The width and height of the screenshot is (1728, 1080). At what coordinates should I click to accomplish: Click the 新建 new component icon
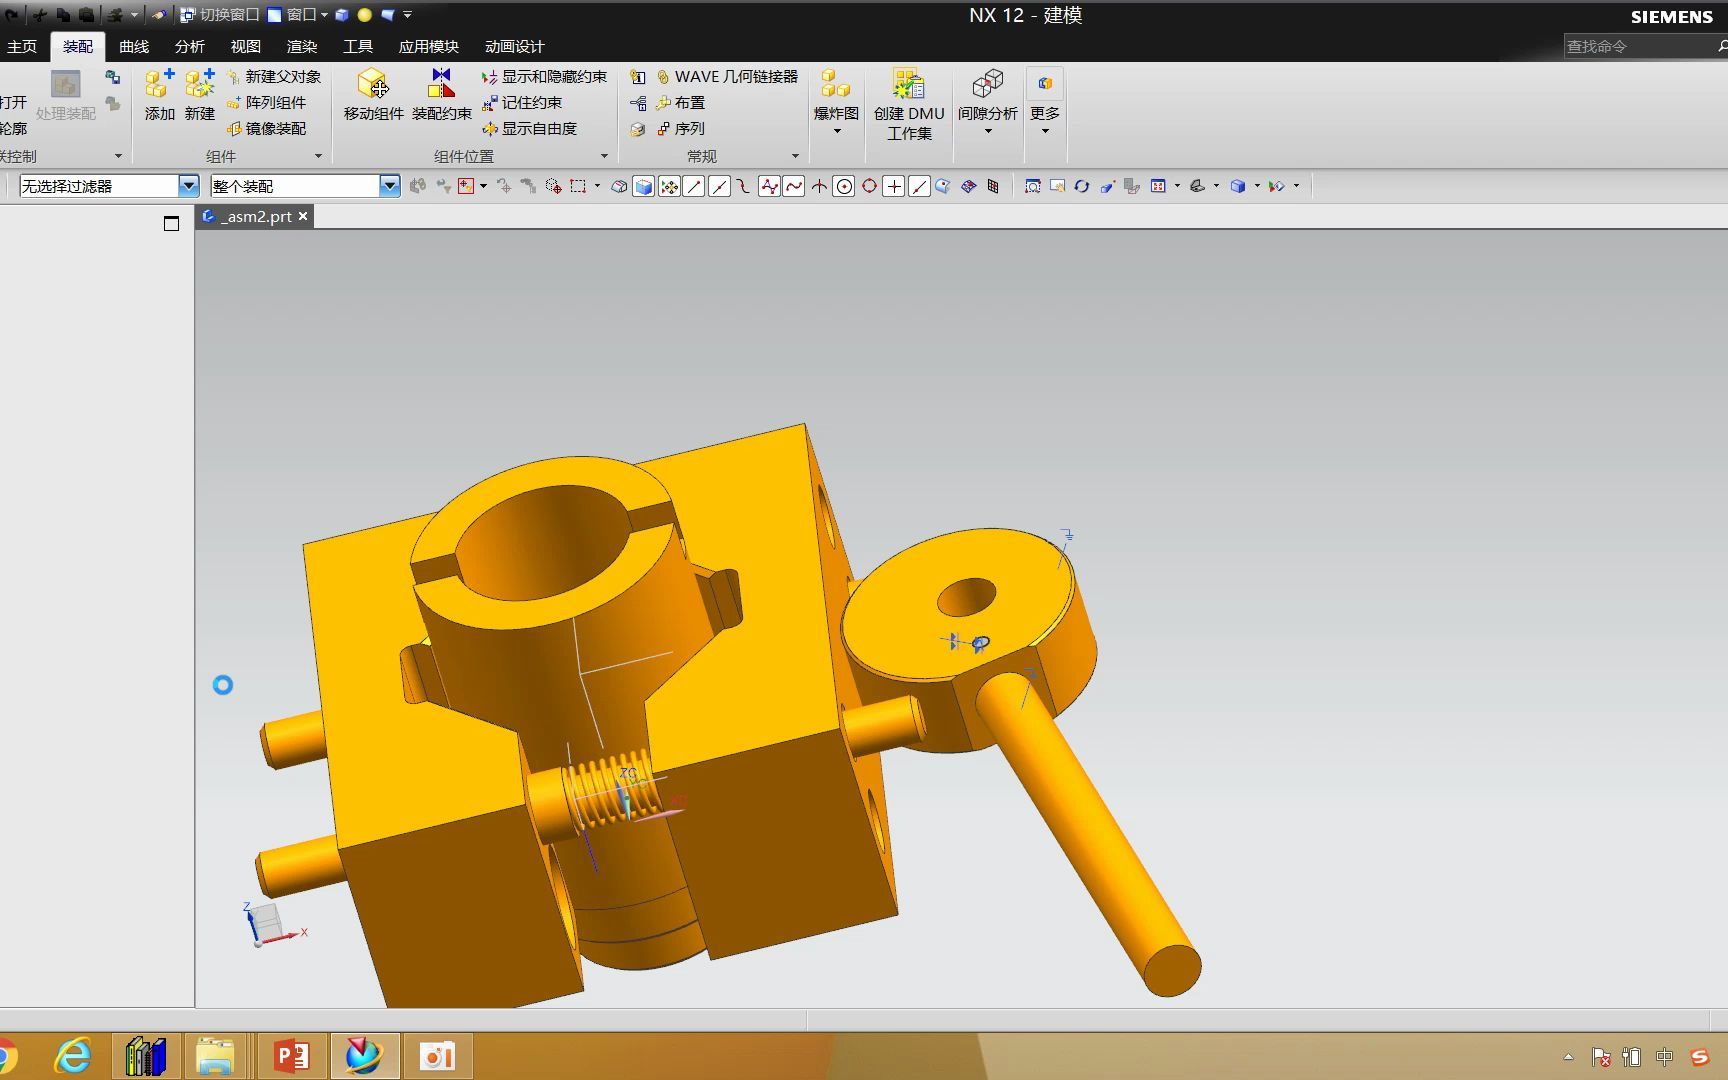[x=200, y=95]
